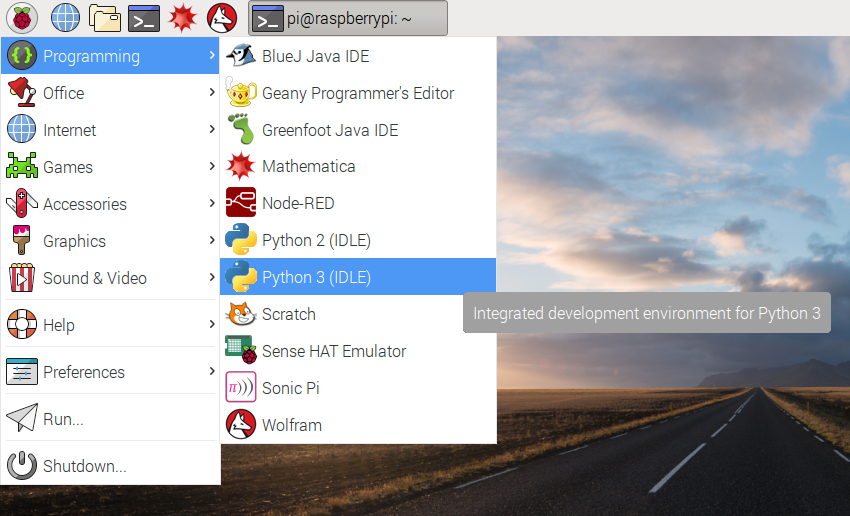This screenshot has height=516, width=850.
Task: Click the Internet globe icon in main menu
Action: (x=22, y=129)
